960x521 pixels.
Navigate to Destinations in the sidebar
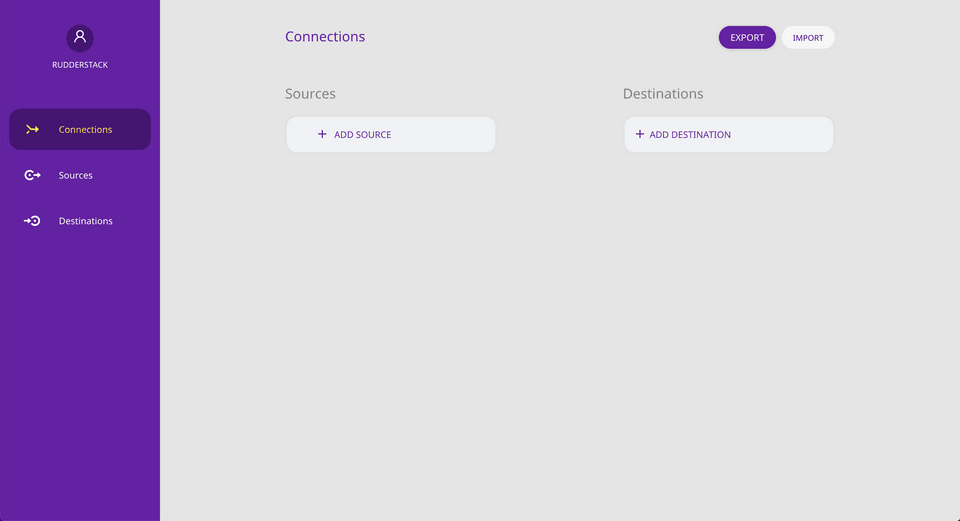[x=86, y=221]
